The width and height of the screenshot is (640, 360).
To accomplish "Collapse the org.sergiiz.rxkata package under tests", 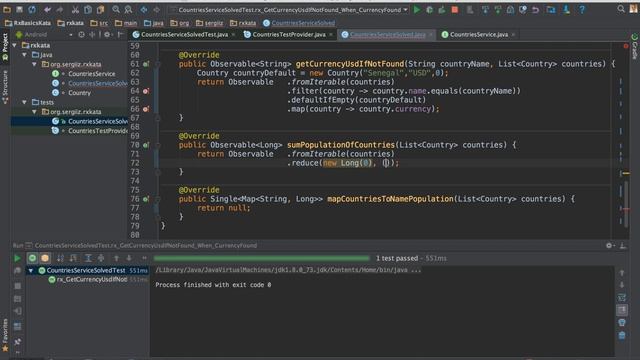I will tap(34, 111).
